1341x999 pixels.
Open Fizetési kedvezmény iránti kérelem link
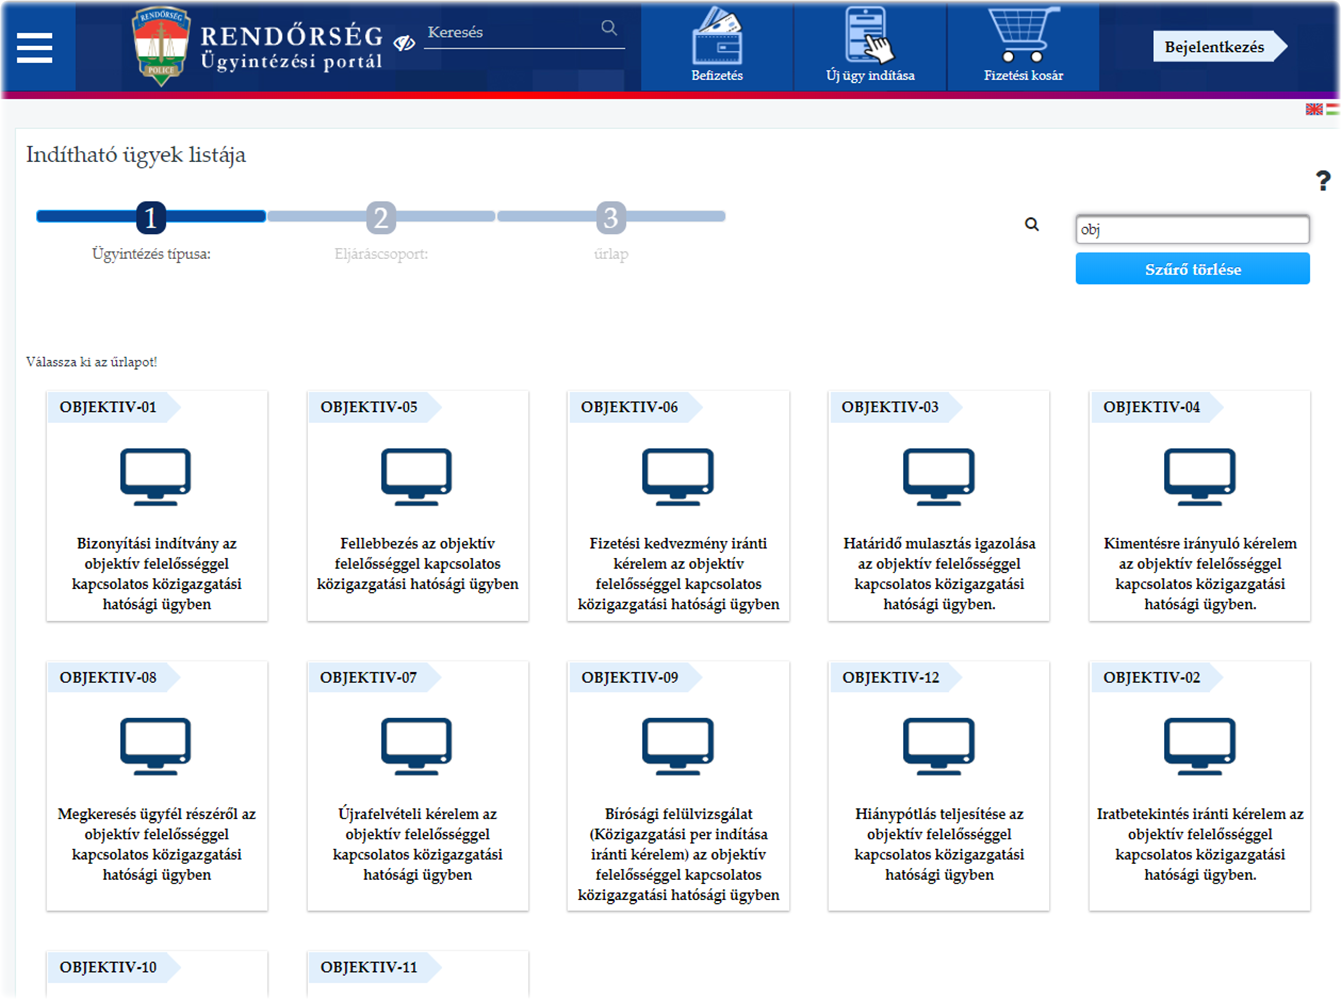[678, 574]
